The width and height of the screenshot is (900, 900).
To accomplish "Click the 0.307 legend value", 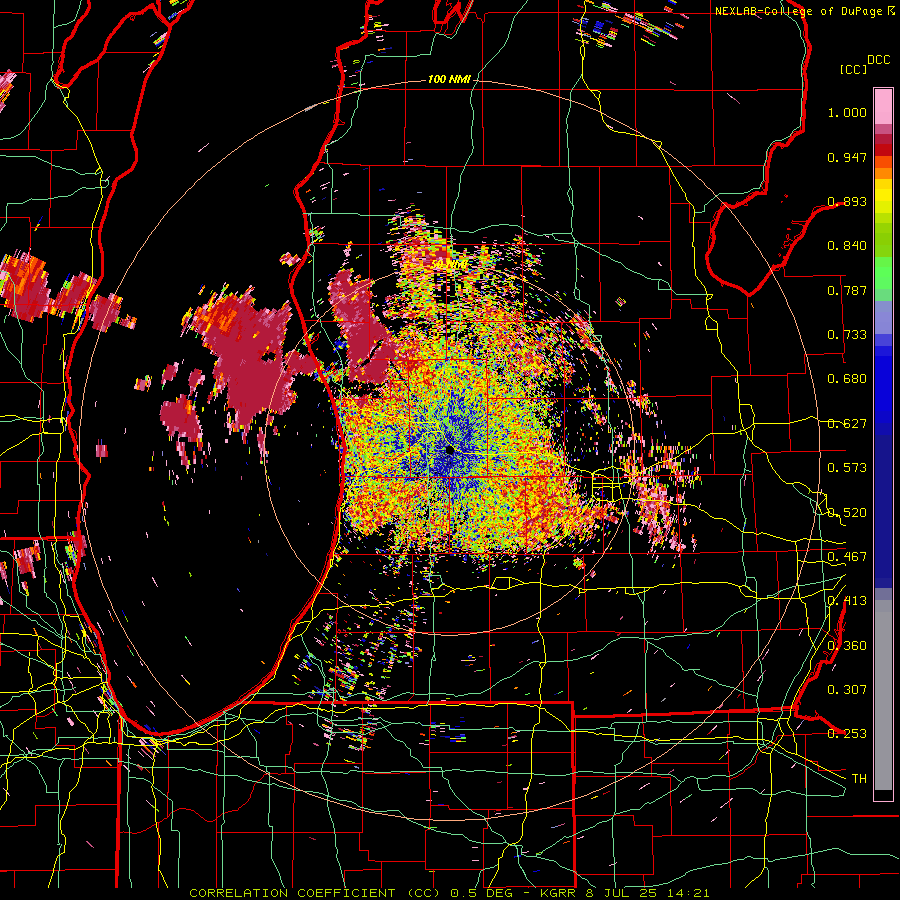I will pyautogui.click(x=847, y=690).
